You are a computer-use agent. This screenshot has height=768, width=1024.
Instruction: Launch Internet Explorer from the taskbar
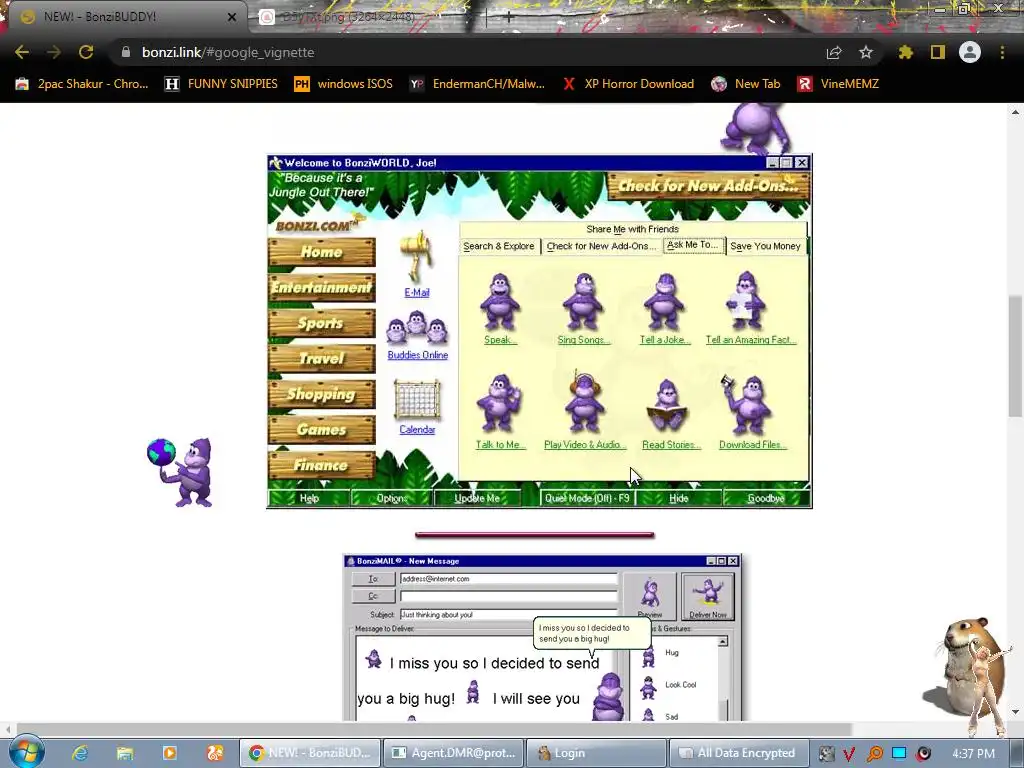point(80,753)
